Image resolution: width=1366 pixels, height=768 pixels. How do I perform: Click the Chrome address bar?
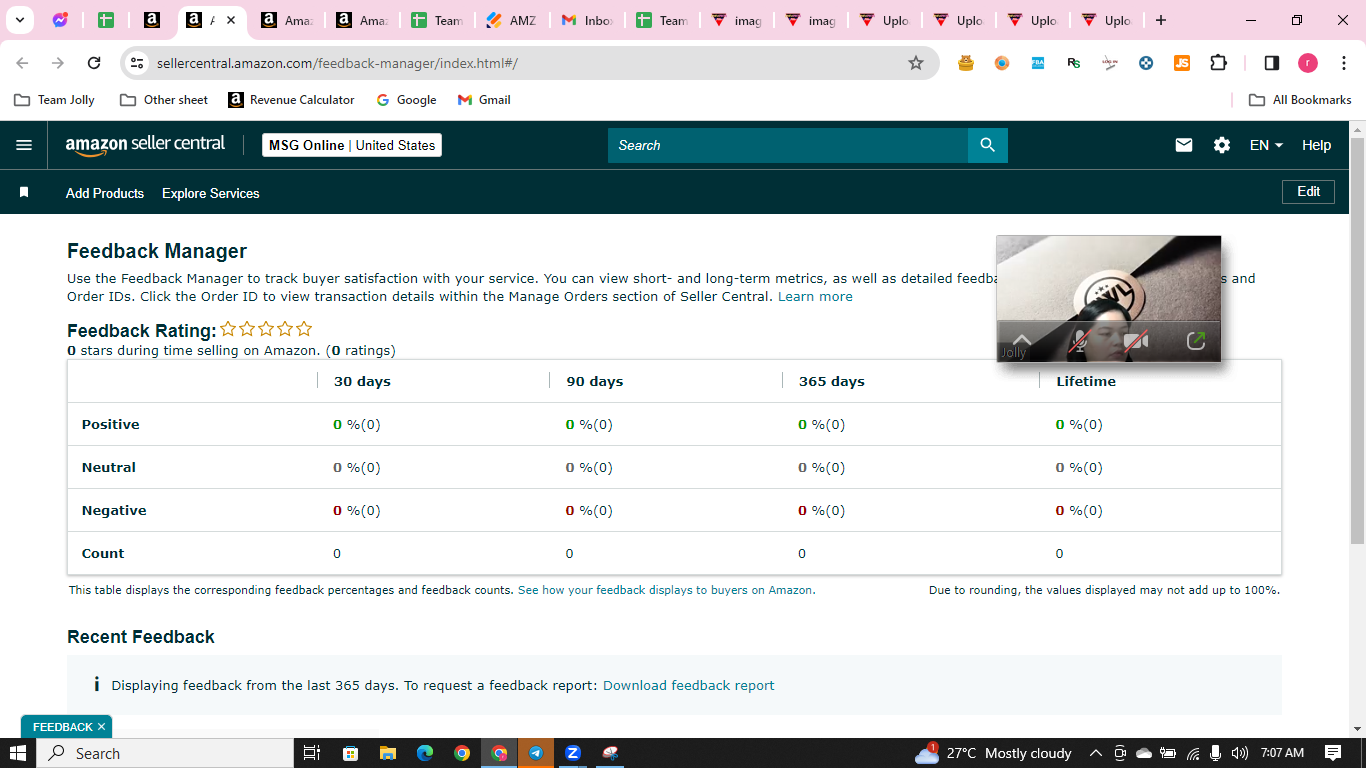coord(530,63)
